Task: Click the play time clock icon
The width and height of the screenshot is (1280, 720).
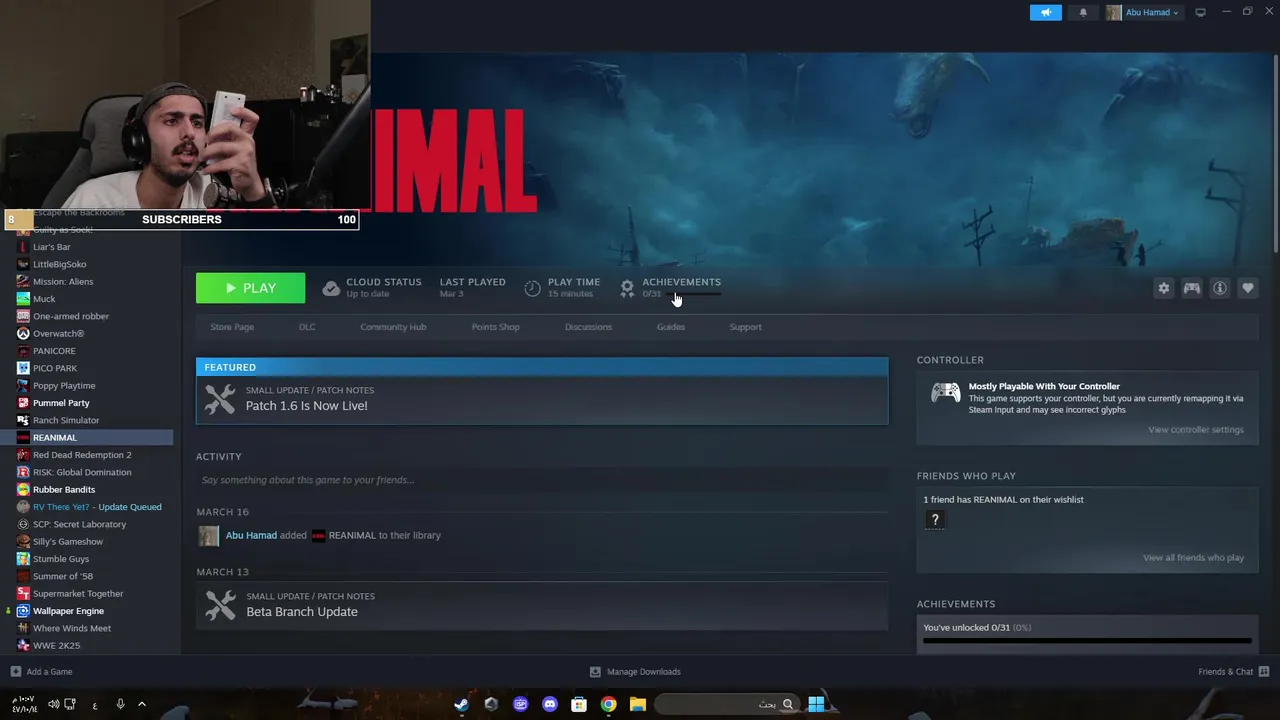Action: [532, 288]
